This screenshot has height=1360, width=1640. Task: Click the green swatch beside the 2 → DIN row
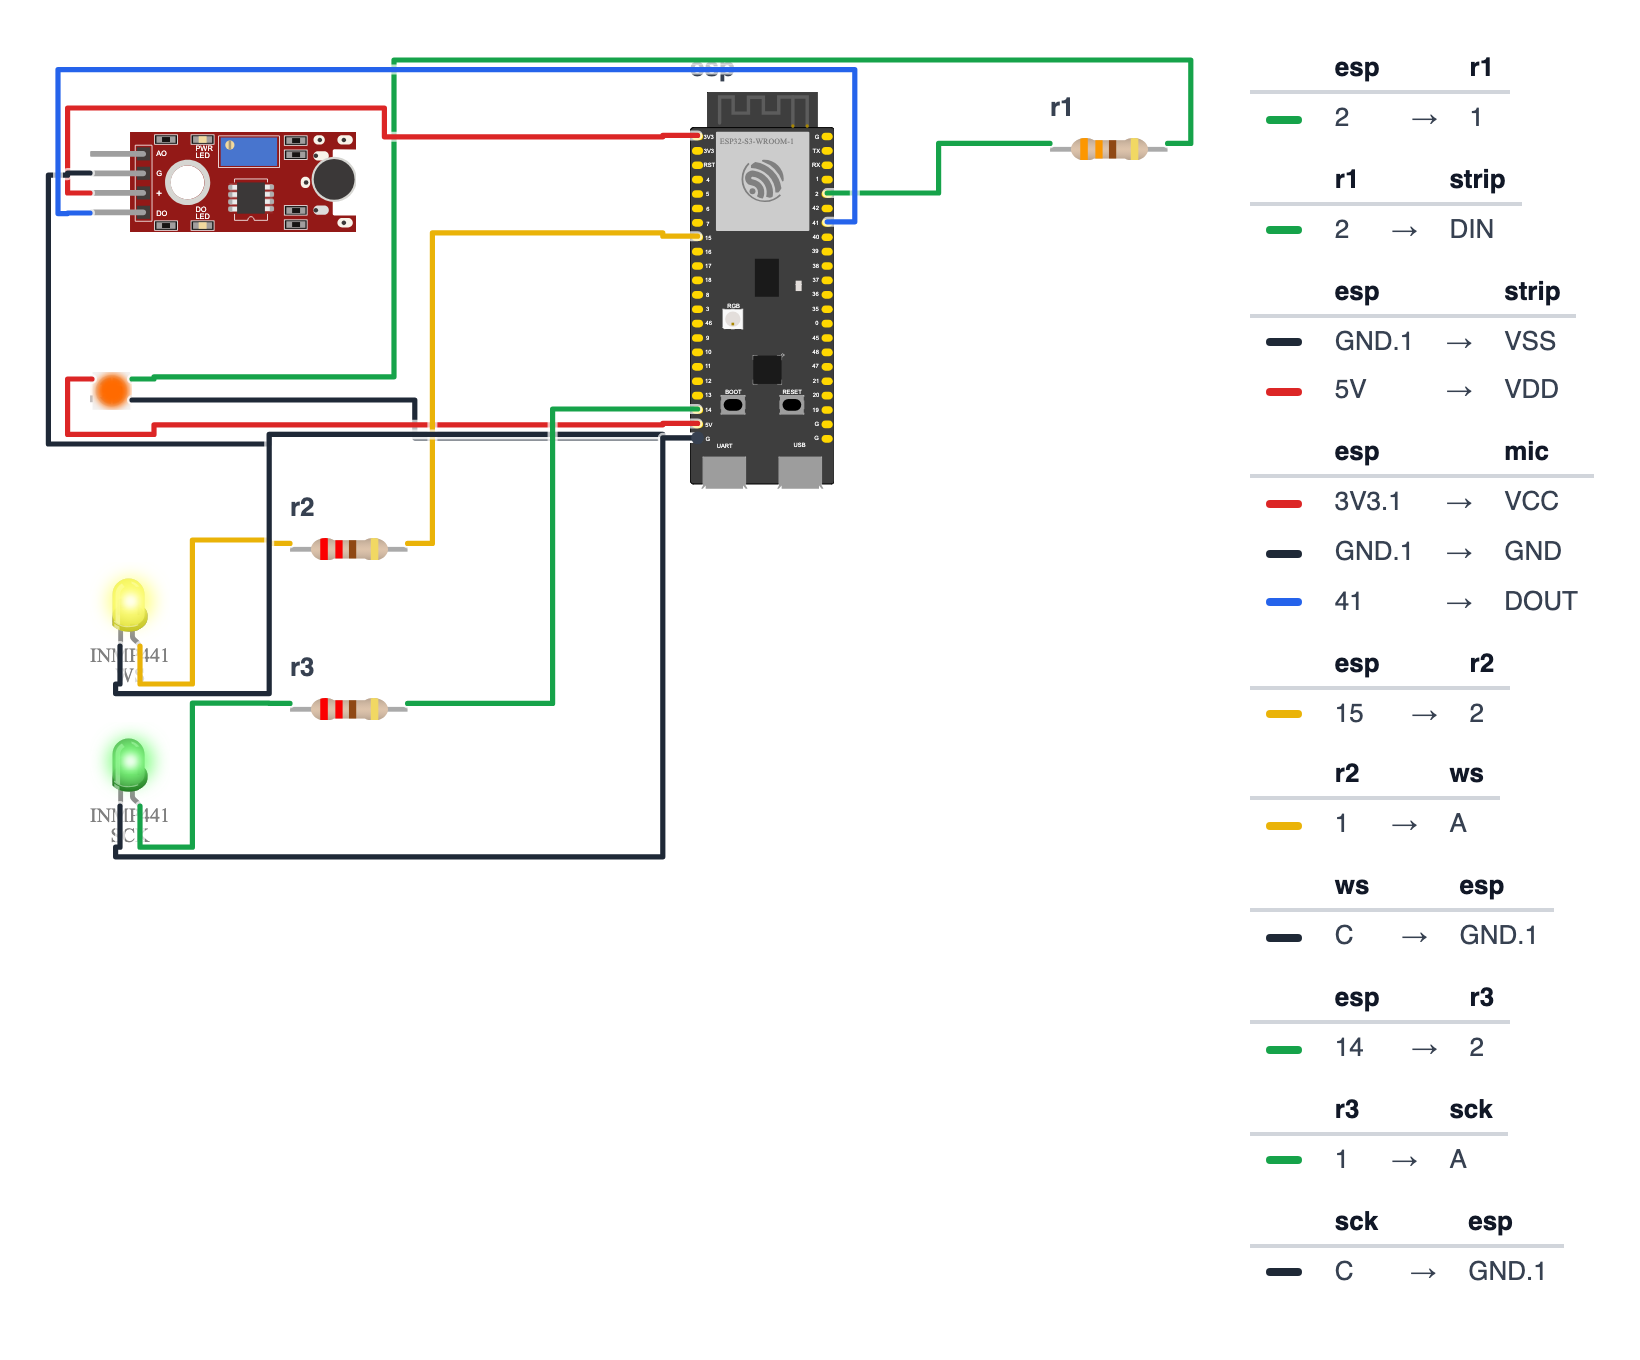tap(1284, 230)
